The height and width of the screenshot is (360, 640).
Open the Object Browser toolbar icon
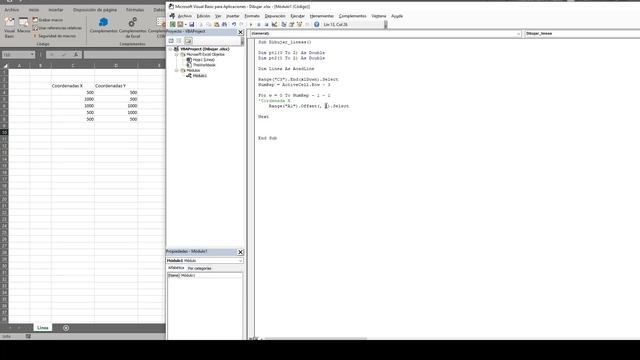point(299,24)
